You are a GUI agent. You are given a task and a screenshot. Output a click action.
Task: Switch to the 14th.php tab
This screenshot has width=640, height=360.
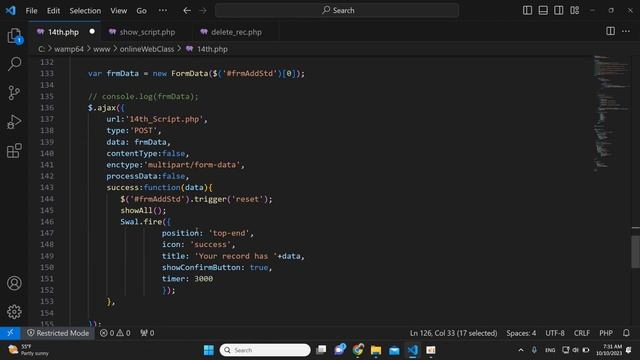click(63, 32)
